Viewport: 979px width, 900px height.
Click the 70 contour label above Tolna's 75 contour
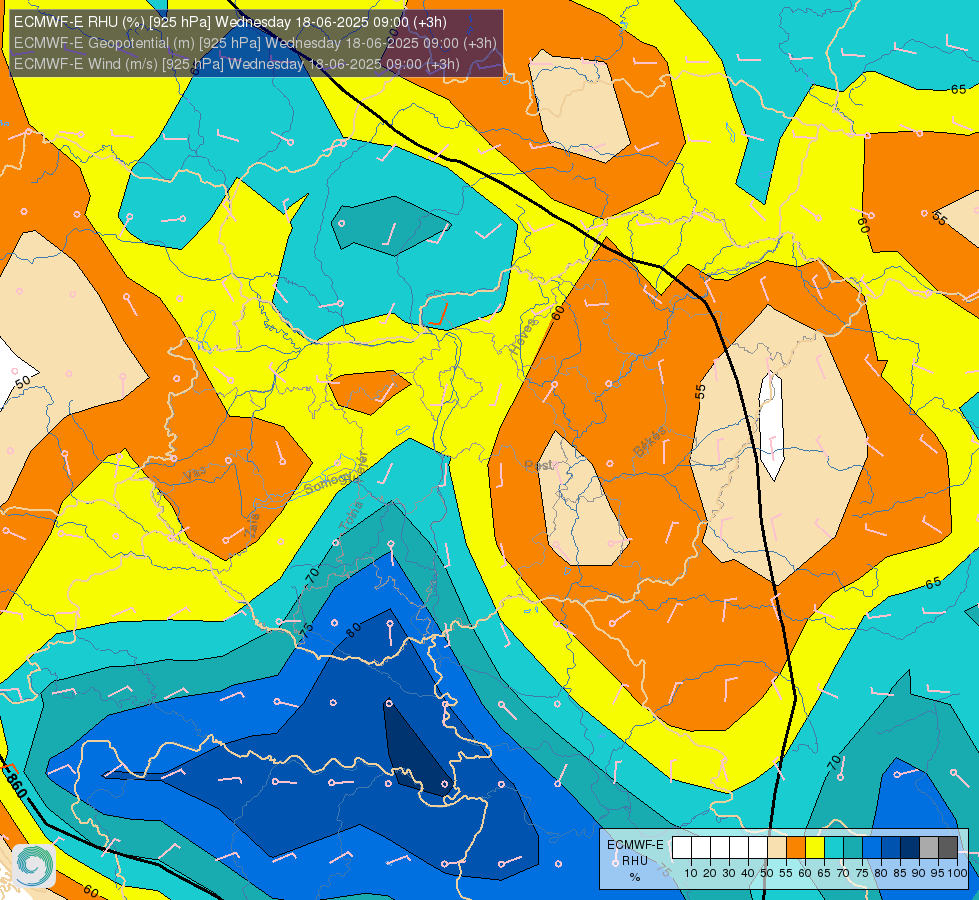[312, 575]
